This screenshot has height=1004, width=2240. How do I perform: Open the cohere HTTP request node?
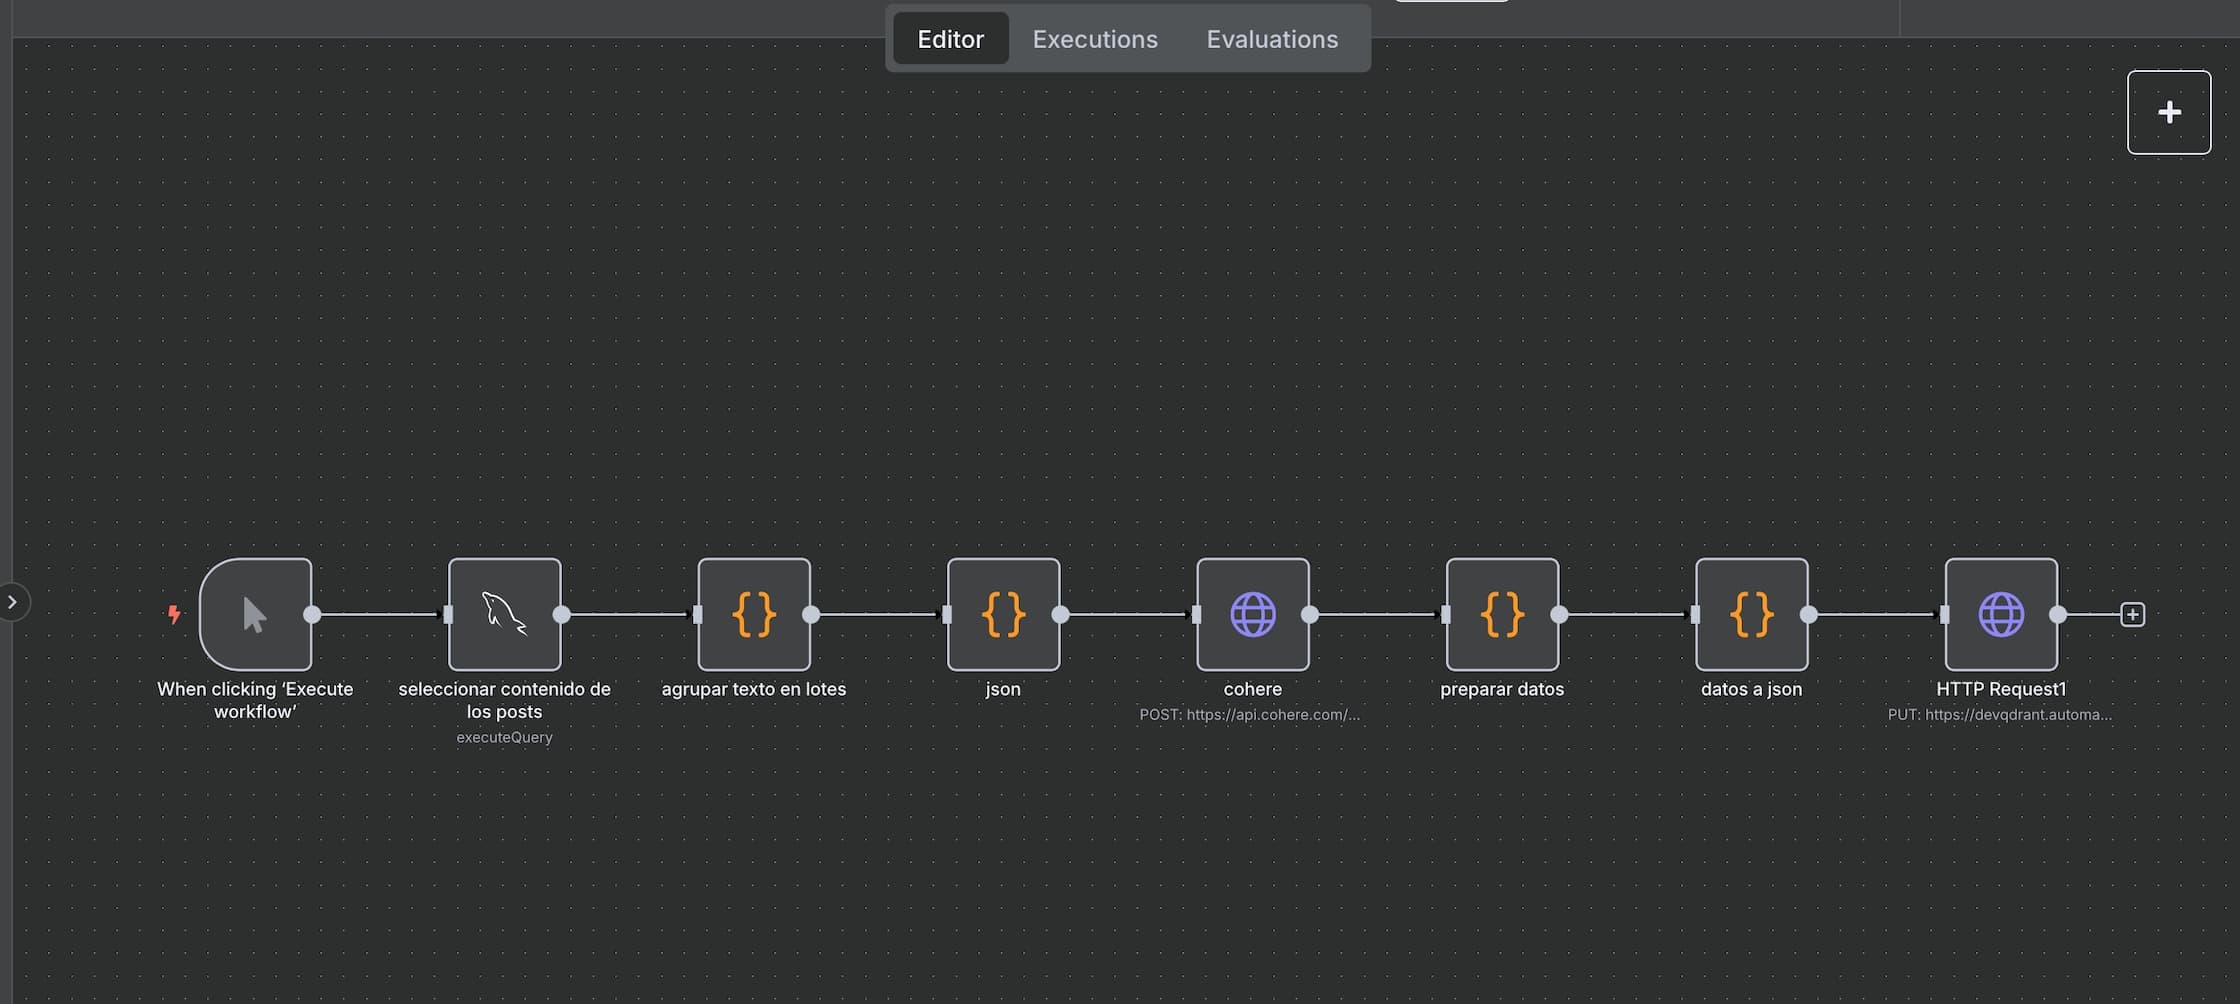coord(1252,614)
